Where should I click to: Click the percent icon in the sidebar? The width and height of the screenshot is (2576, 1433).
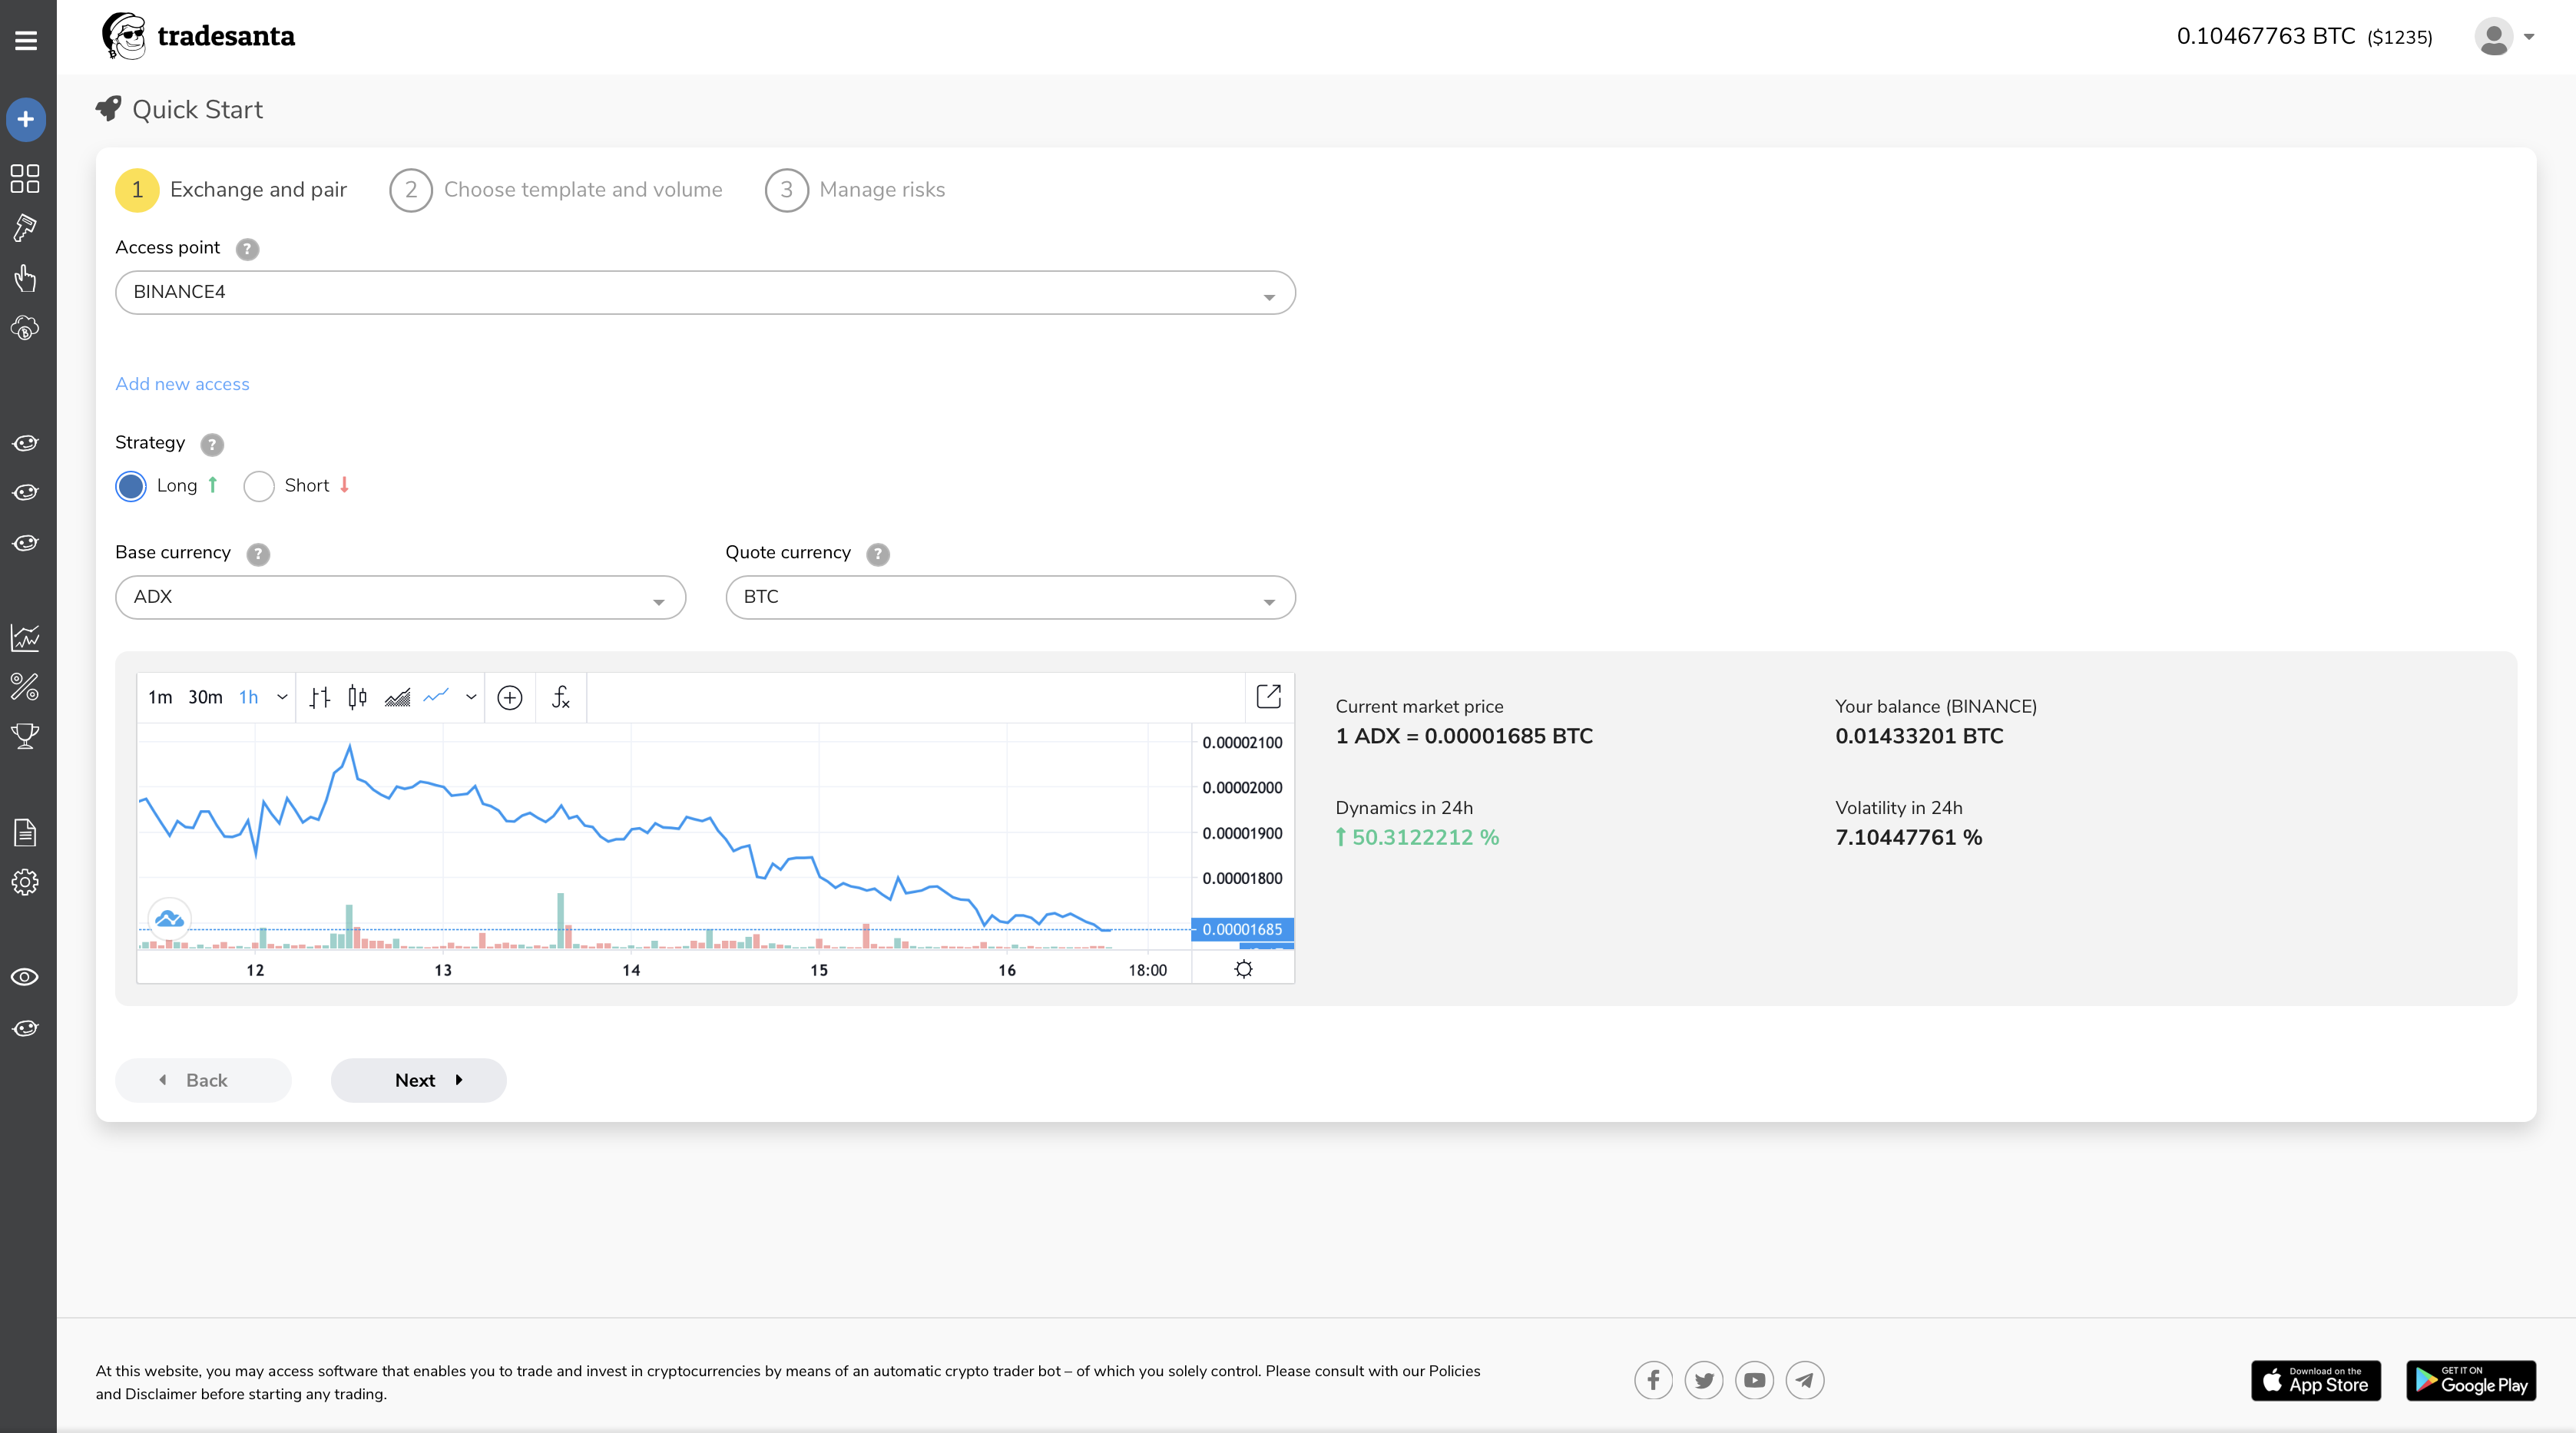tap(25, 686)
